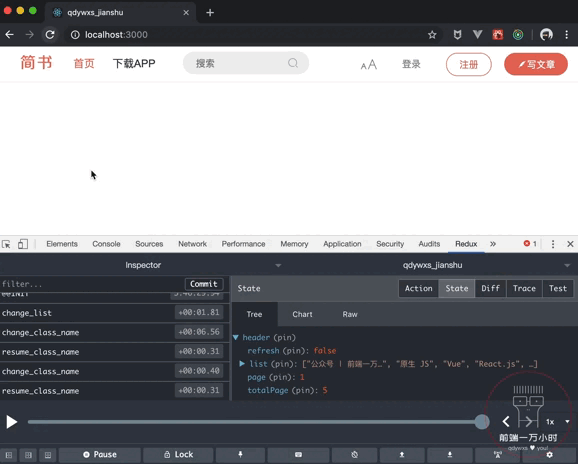This screenshot has width=578, height=464.
Task: Click the search magnifier icon
Action: pyautogui.click(x=293, y=63)
